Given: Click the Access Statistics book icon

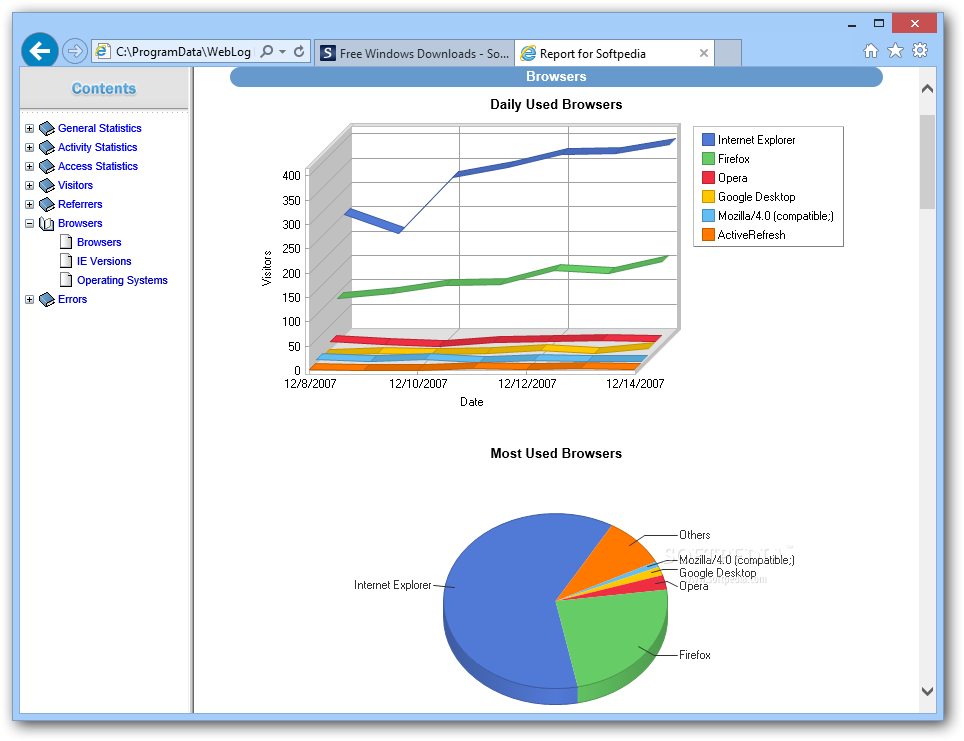Looking at the screenshot, I should tap(47, 167).
